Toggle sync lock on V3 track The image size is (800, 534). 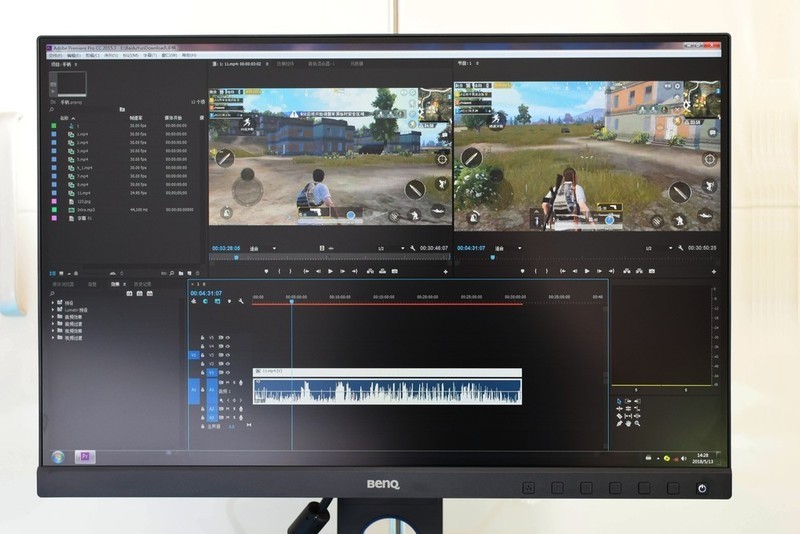click(221, 355)
